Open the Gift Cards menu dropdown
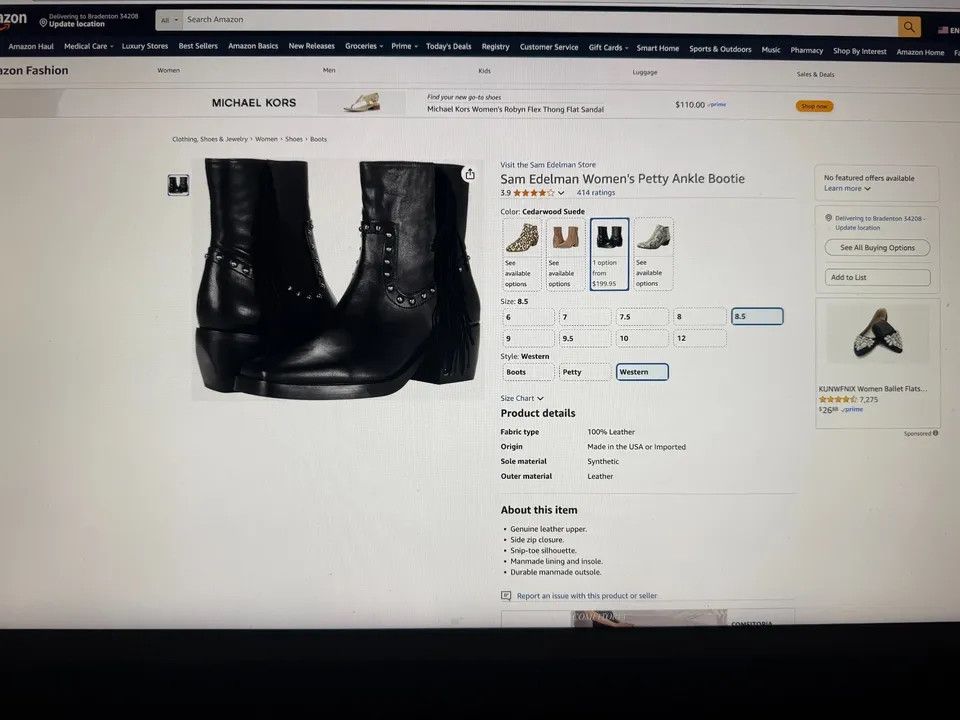This screenshot has height=720, width=960. point(609,48)
